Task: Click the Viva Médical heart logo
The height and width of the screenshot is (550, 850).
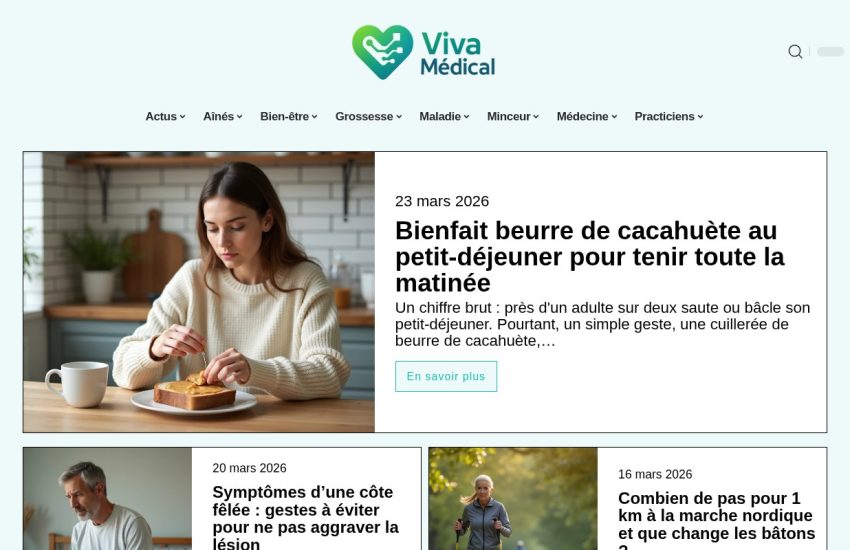Action: (382, 52)
